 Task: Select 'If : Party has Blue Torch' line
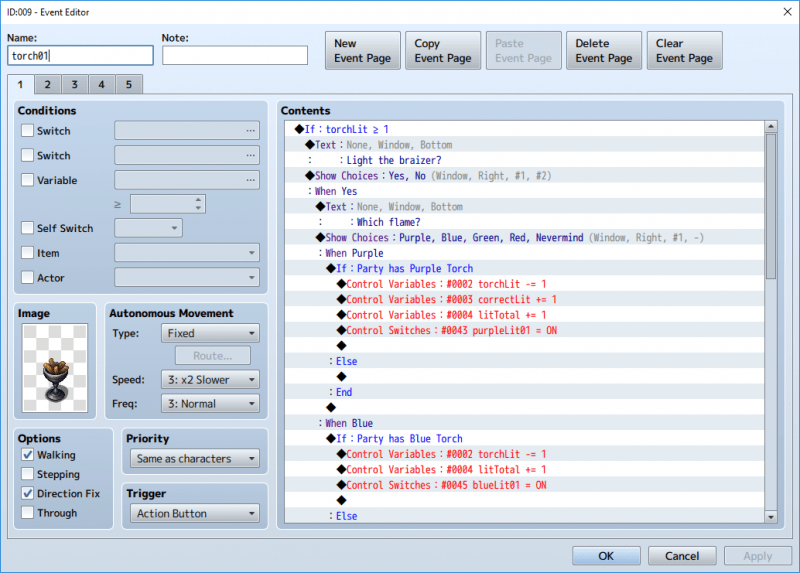(524, 438)
